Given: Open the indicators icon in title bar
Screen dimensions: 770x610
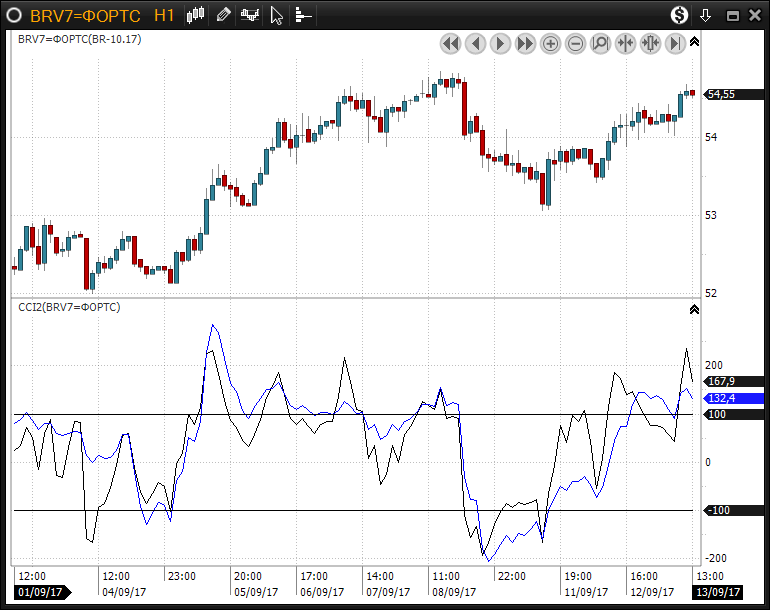Looking at the screenshot, I should [x=250, y=15].
